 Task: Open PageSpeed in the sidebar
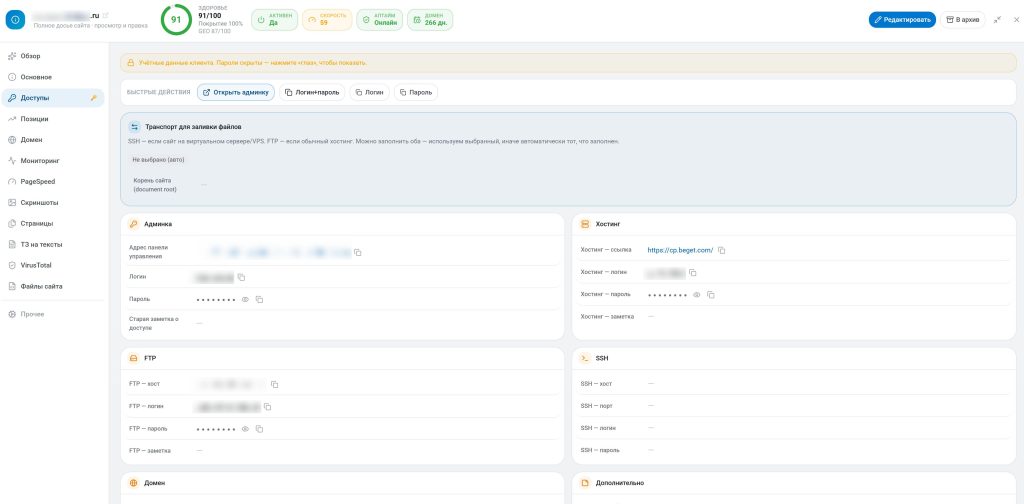click(53, 181)
